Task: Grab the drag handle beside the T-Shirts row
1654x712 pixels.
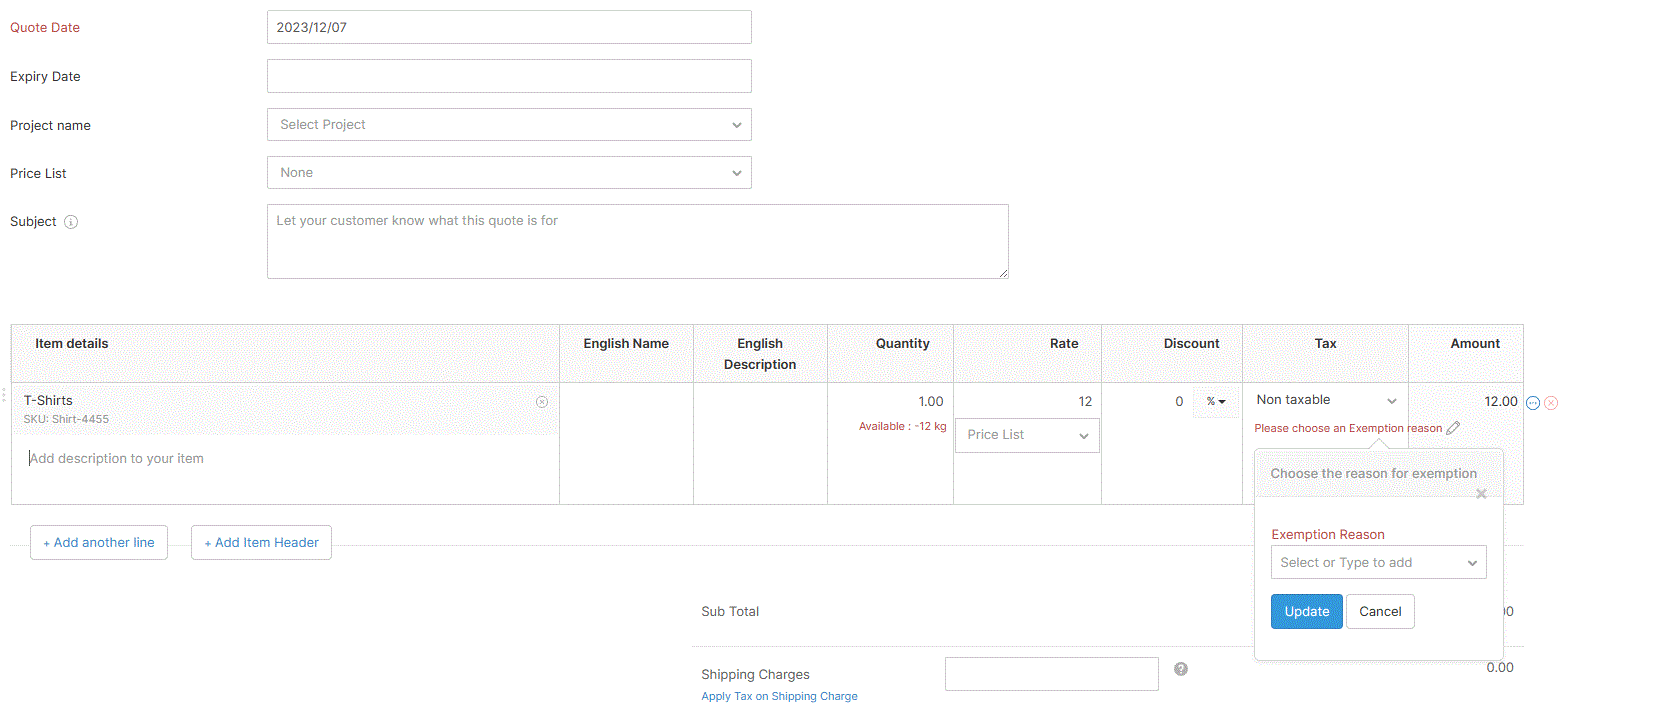Action: pos(4,395)
